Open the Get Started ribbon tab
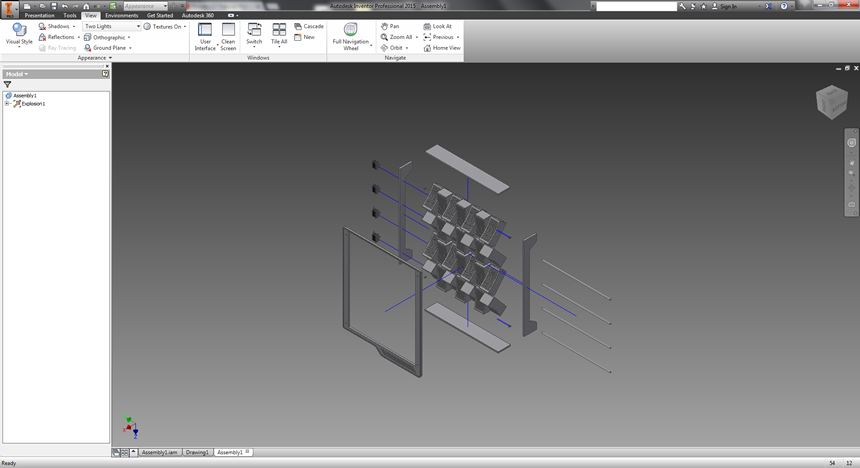Image resolution: width=860 pixels, height=468 pixels. click(x=160, y=15)
